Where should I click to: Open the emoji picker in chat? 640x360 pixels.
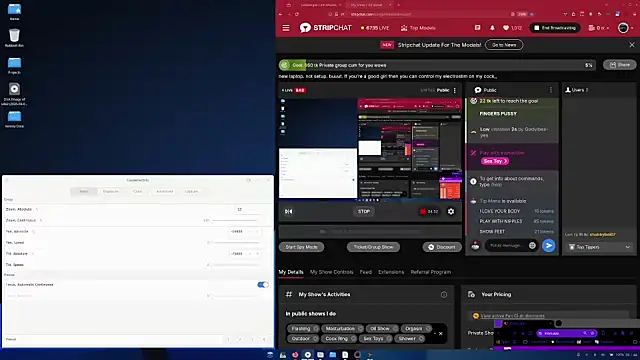(x=532, y=245)
